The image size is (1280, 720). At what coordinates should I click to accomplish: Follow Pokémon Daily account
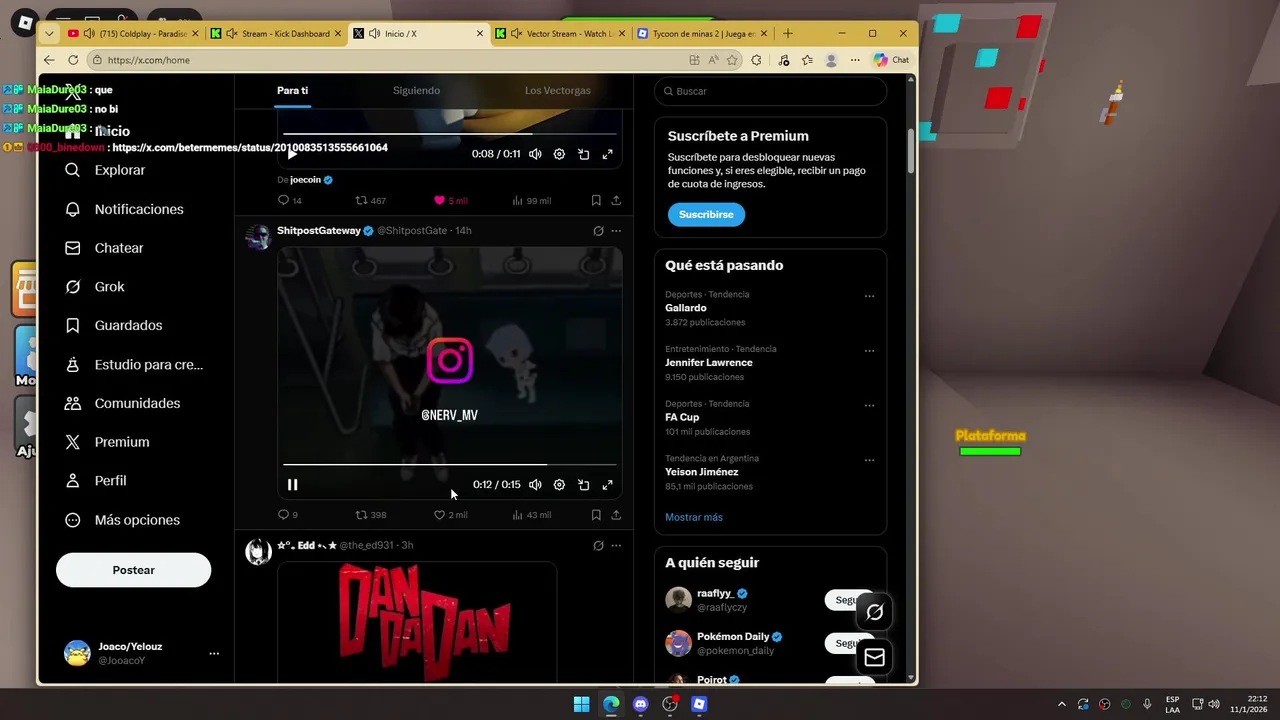coord(850,643)
